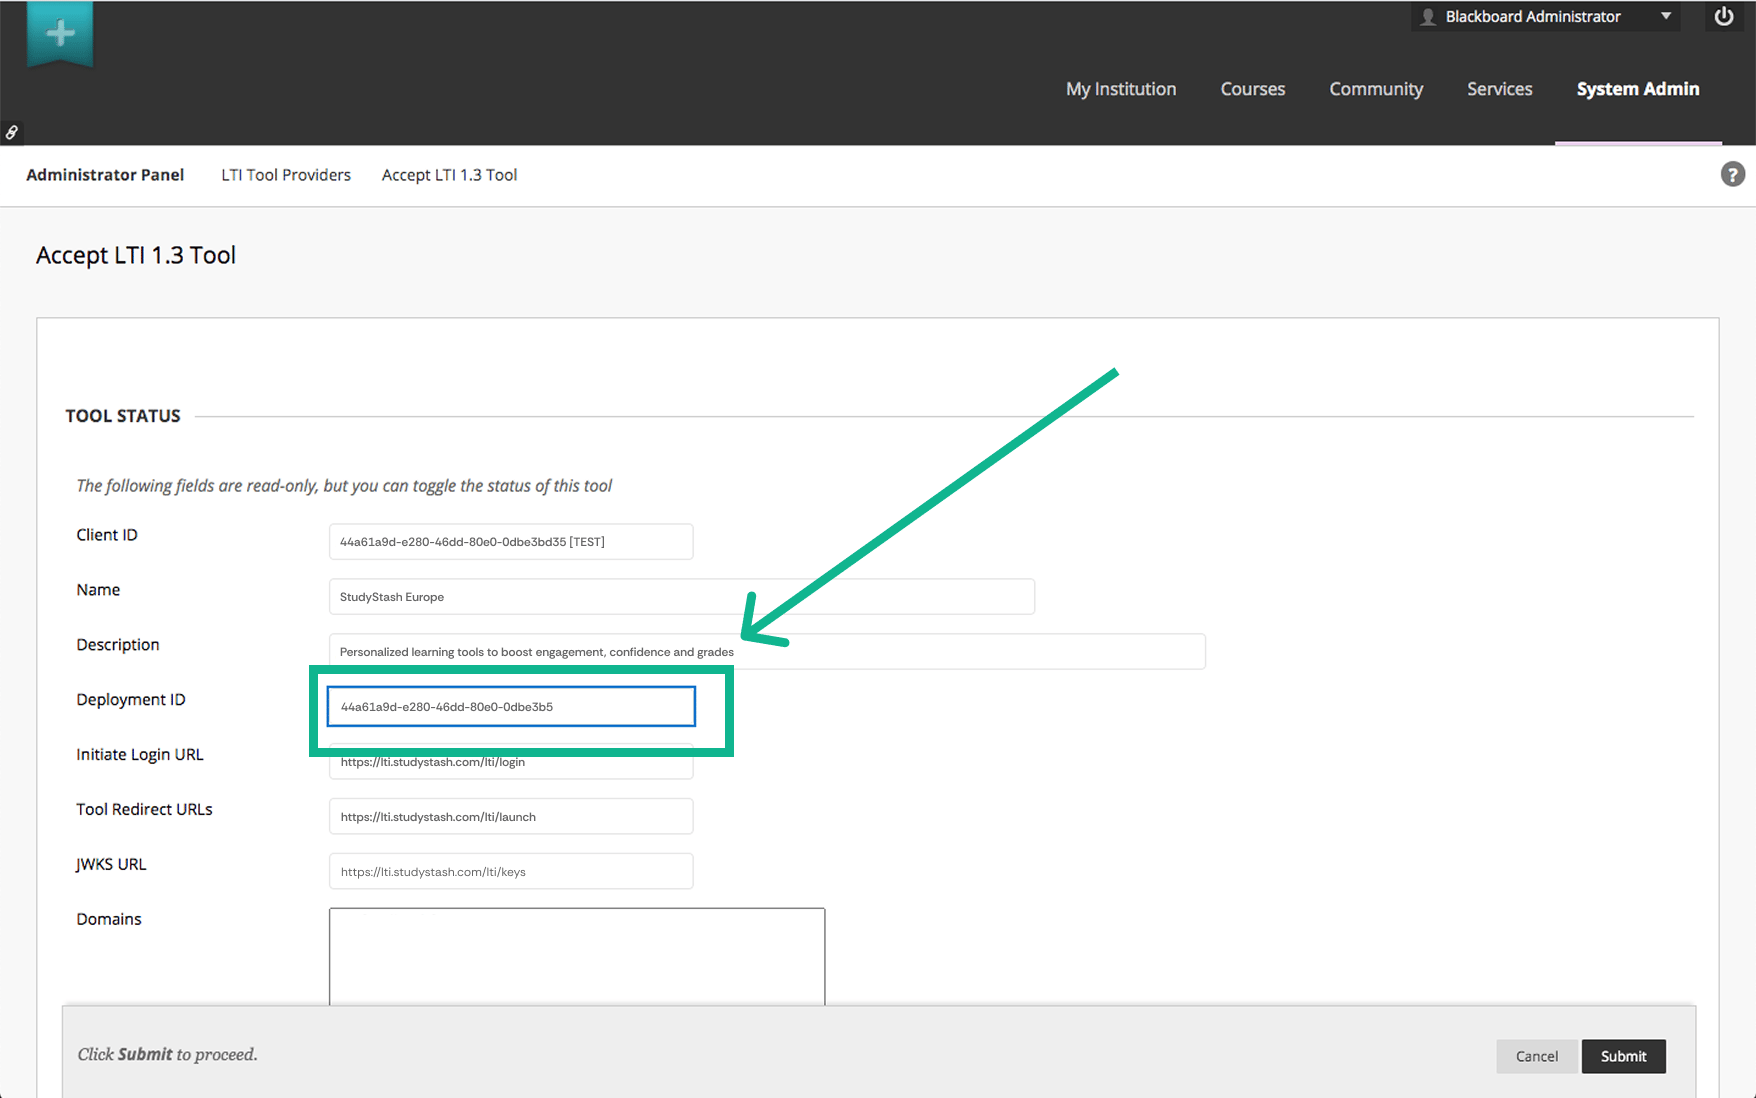Navigate to Administrator Panel breadcrumb
The width and height of the screenshot is (1756, 1098).
click(105, 175)
